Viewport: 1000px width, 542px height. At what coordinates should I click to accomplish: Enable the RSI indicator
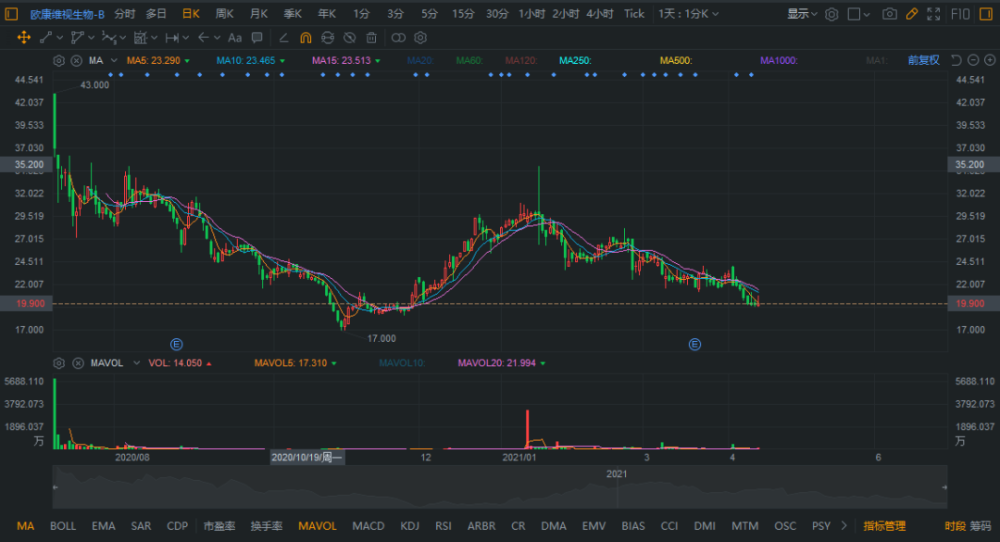click(443, 526)
